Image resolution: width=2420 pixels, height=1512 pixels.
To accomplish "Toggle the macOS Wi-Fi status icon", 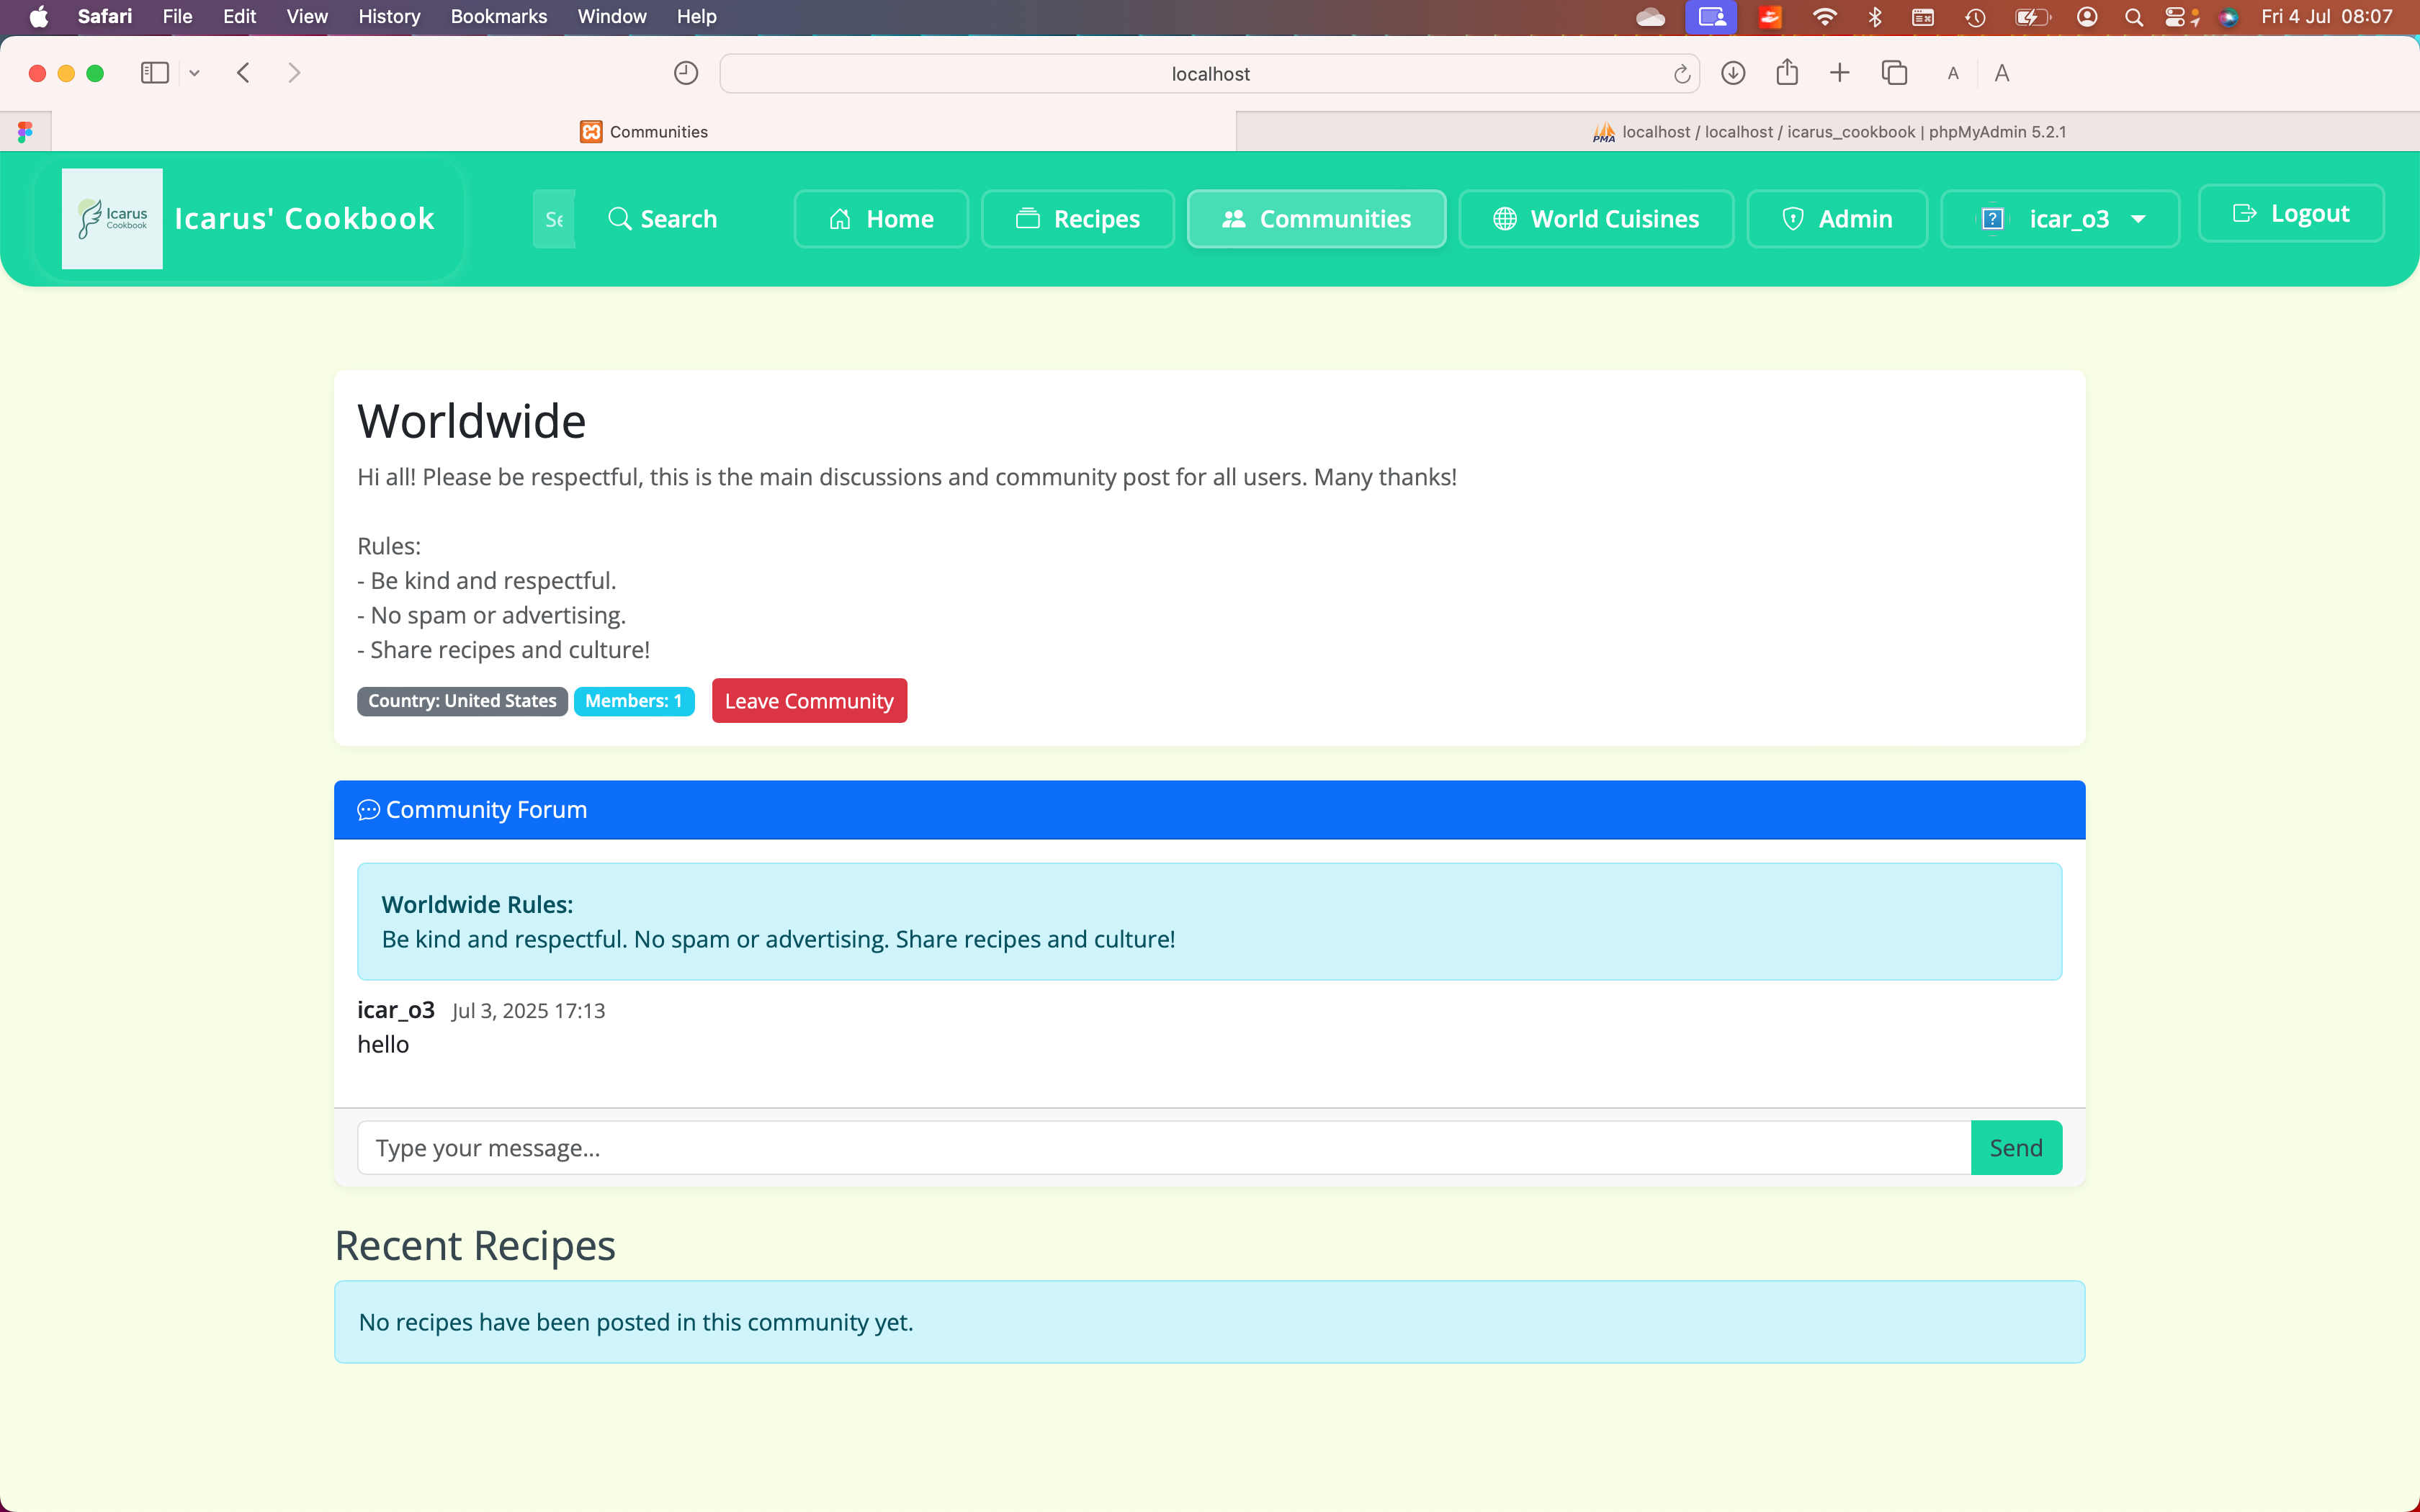I will pyautogui.click(x=1823, y=16).
